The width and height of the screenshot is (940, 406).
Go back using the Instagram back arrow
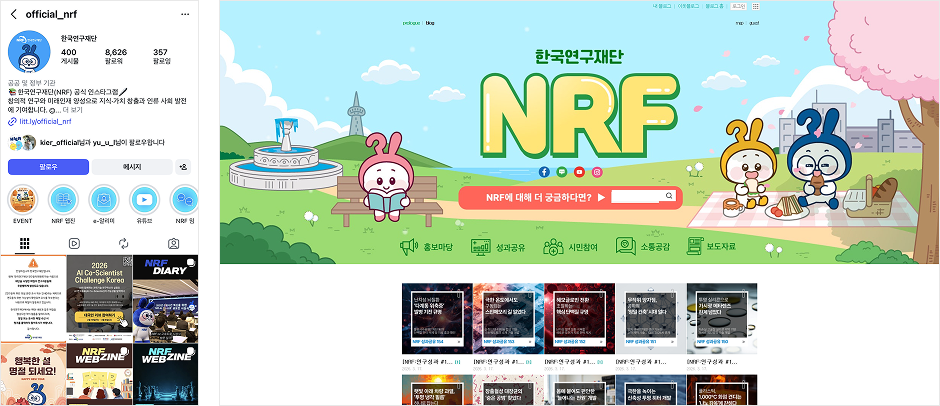[x=13, y=14]
